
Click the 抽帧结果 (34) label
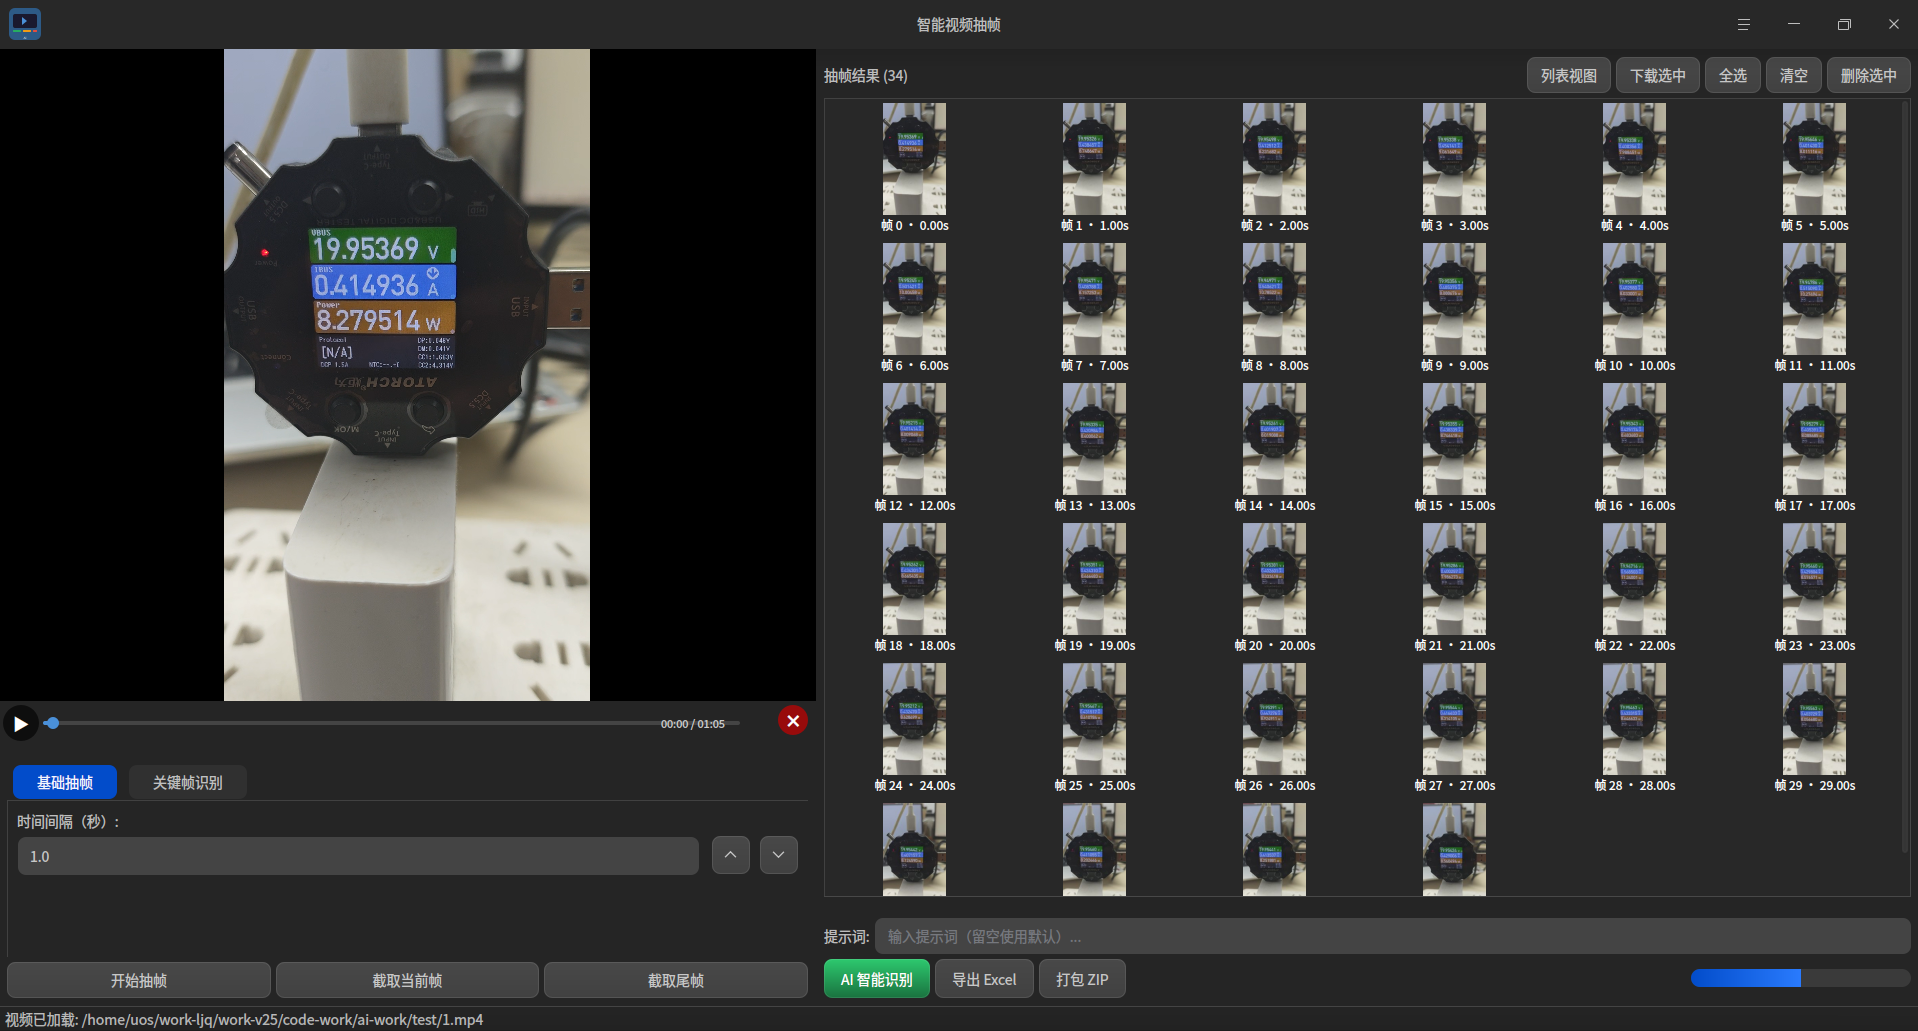[x=865, y=76]
